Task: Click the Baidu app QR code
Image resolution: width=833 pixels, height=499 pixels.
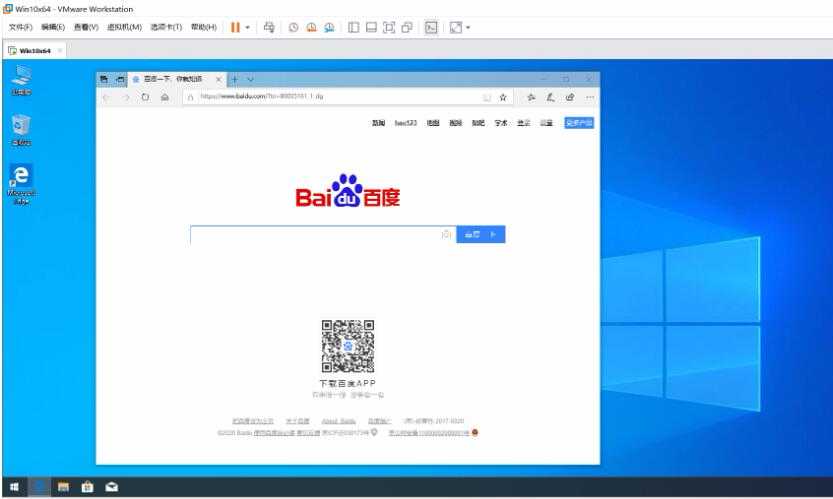Action: 348,346
